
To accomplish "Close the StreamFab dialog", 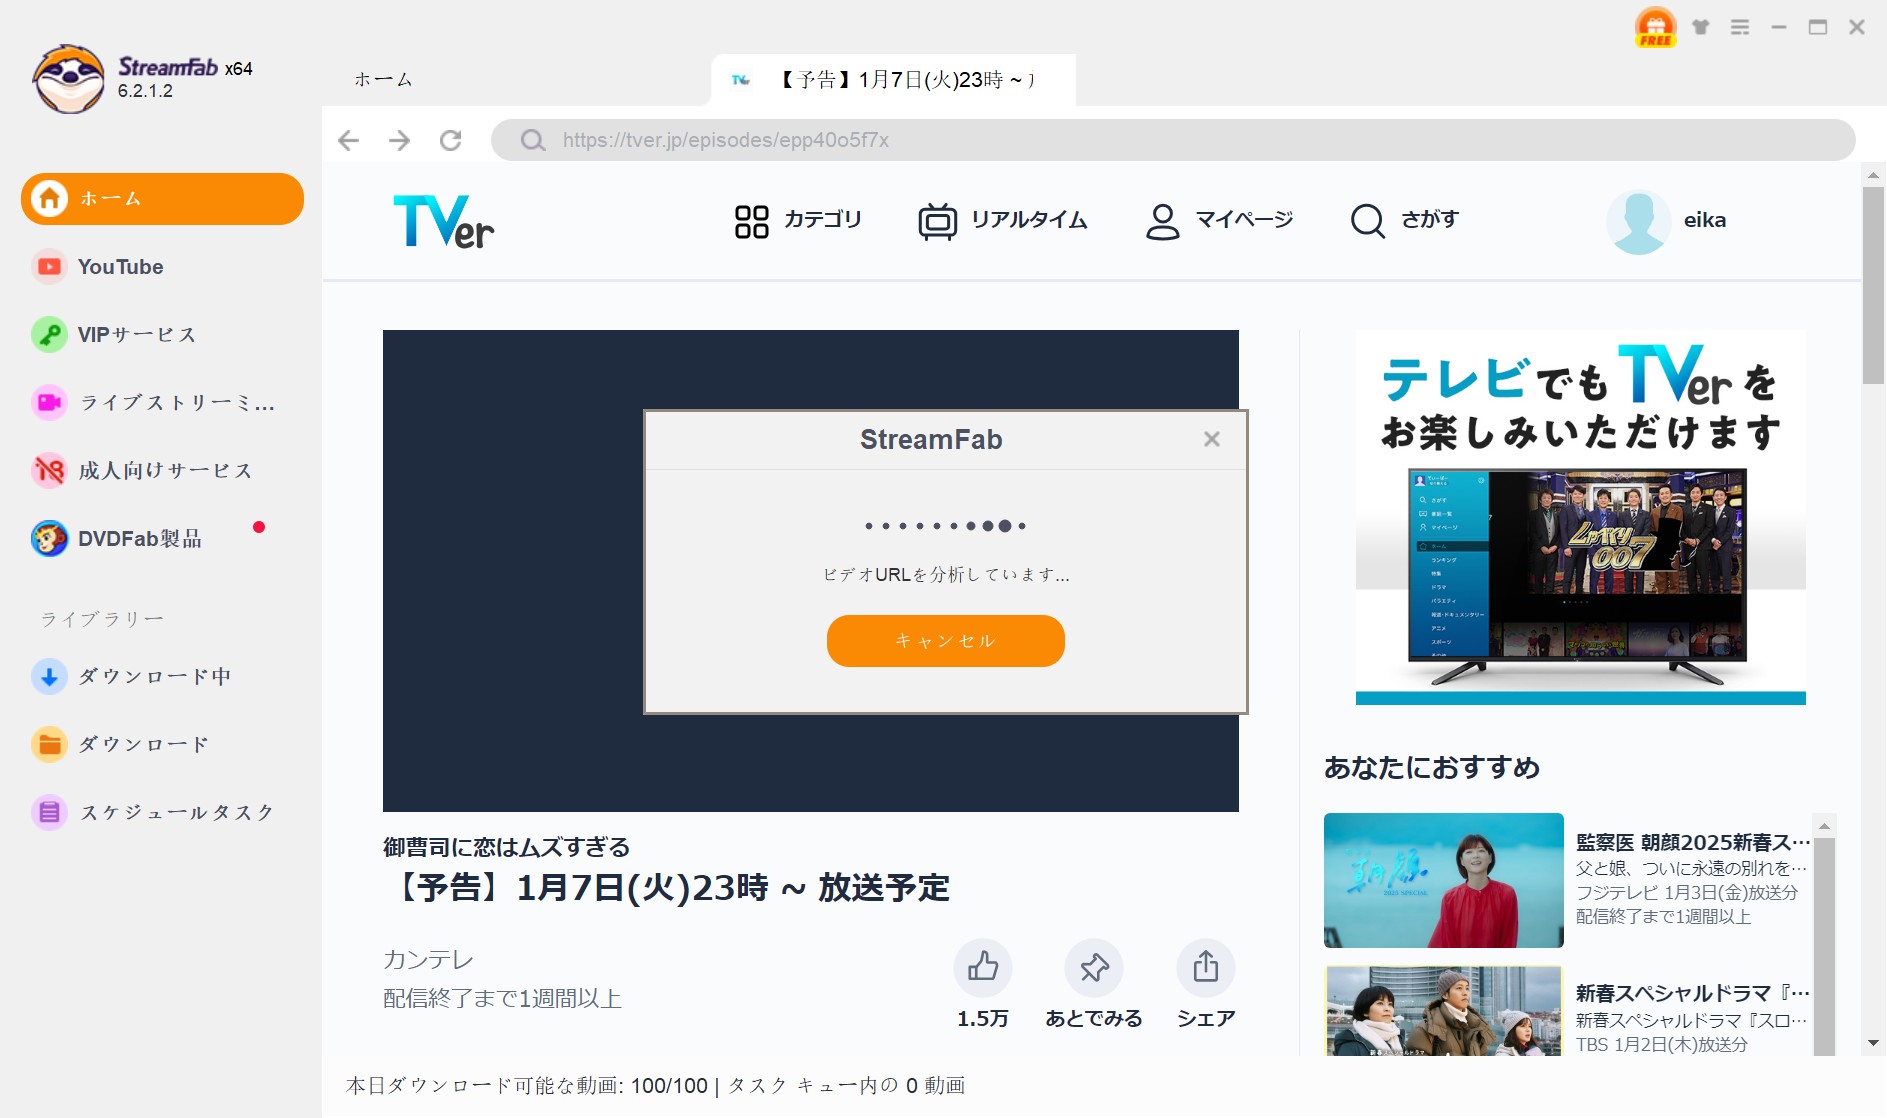I will (1212, 439).
